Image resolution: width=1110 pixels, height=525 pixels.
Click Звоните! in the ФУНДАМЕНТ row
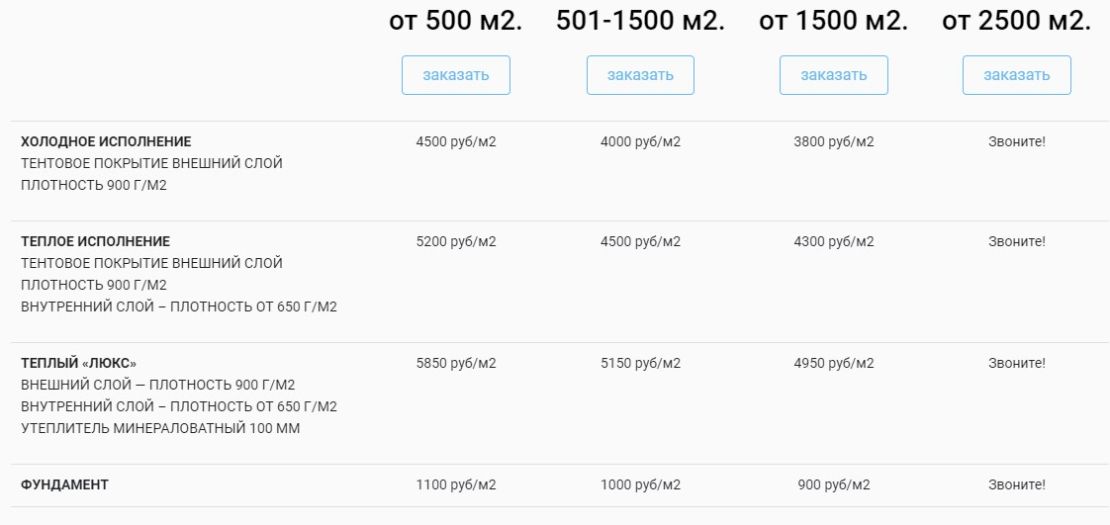(x=1017, y=485)
